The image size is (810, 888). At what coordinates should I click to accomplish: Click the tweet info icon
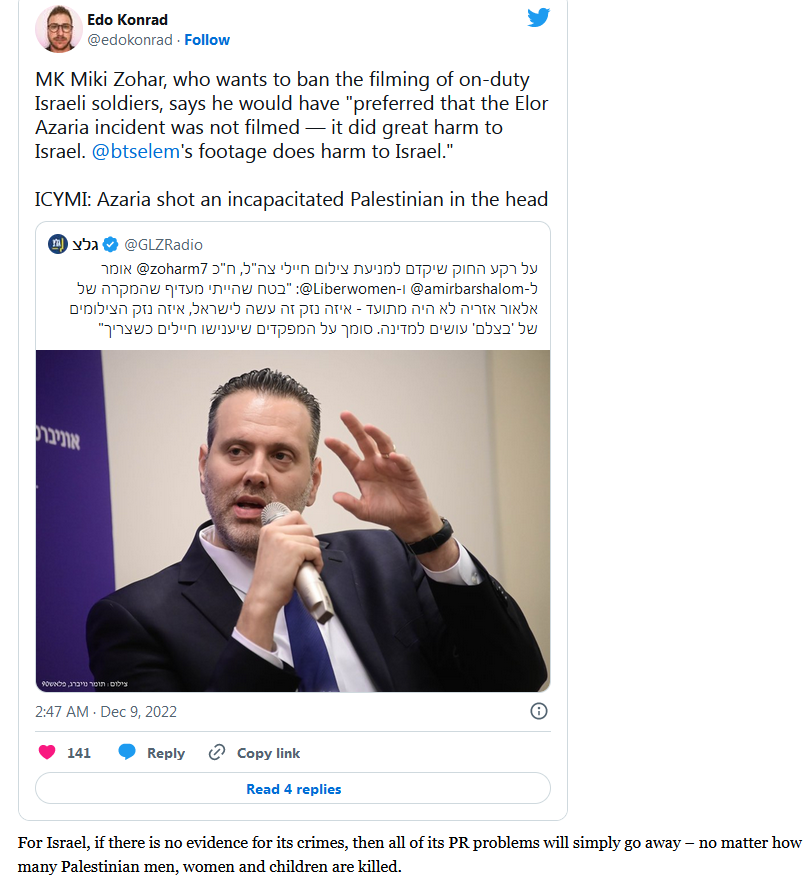pyautogui.click(x=538, y=711)
